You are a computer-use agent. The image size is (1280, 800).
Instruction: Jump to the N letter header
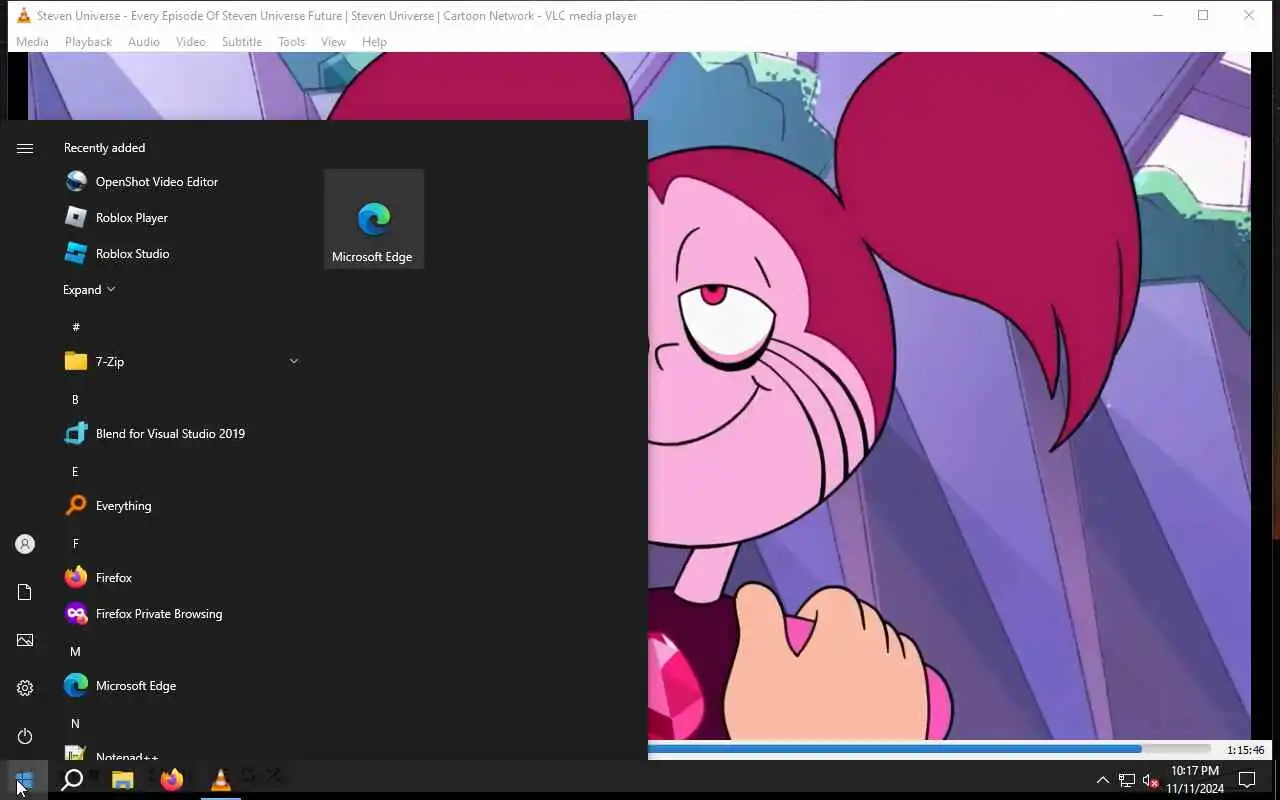pos(75,723)
